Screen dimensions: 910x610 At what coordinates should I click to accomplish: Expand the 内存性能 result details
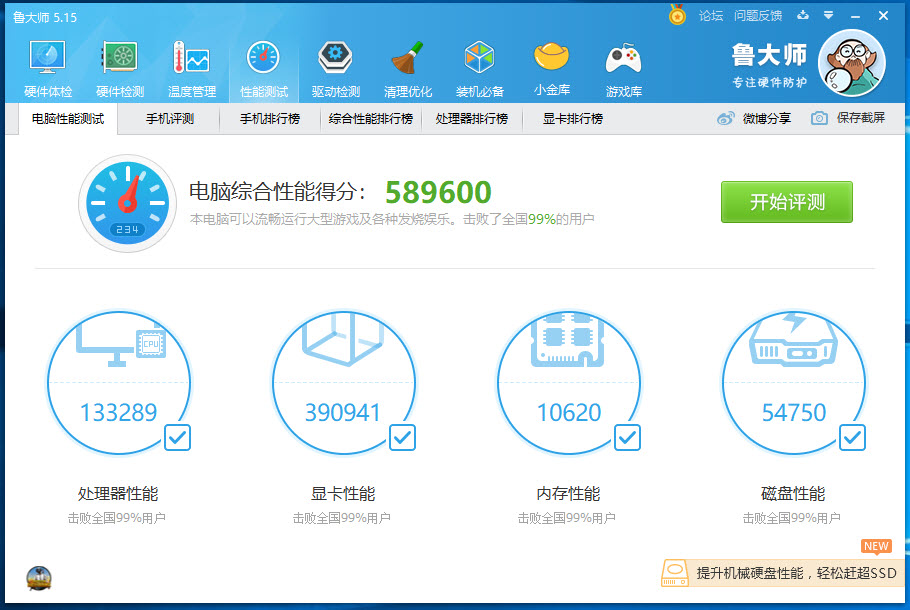[x=627, y=438]
